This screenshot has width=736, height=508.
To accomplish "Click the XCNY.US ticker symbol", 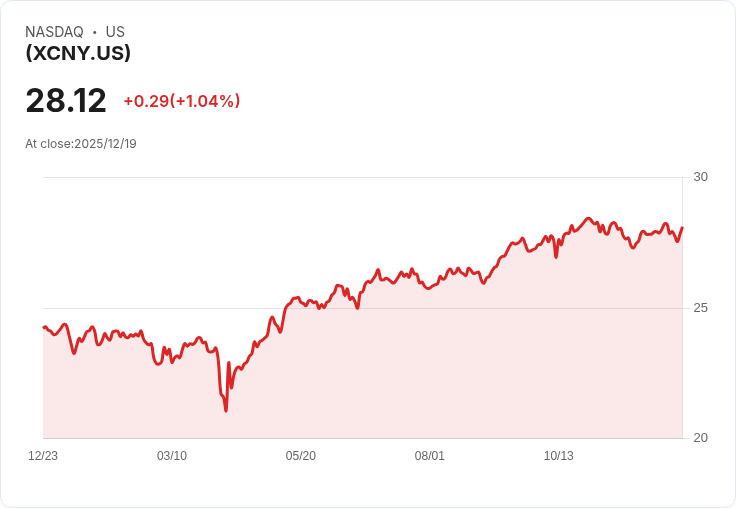I will [78, 53].
